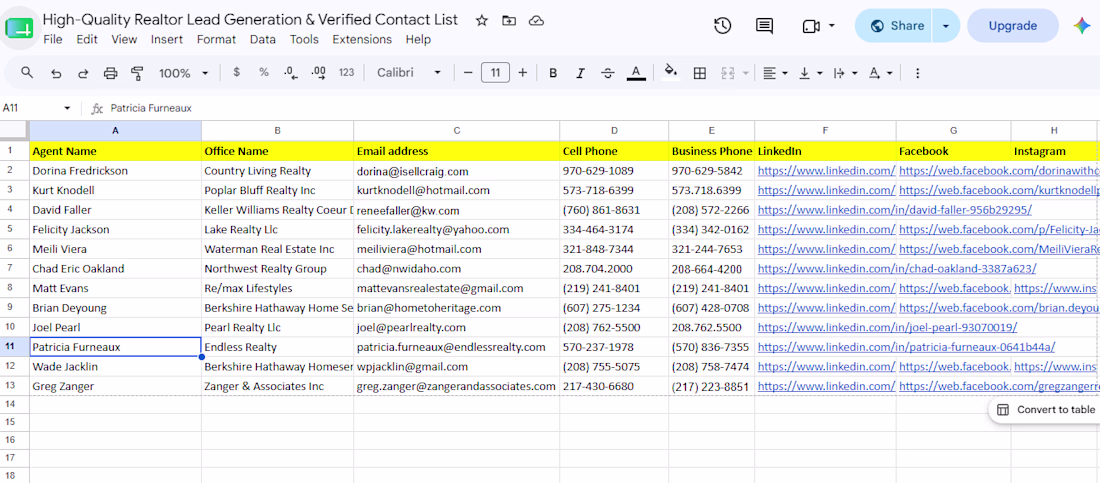The image size is (1100, 483).
Task: Open the View menu
Action: pos(124,39)
